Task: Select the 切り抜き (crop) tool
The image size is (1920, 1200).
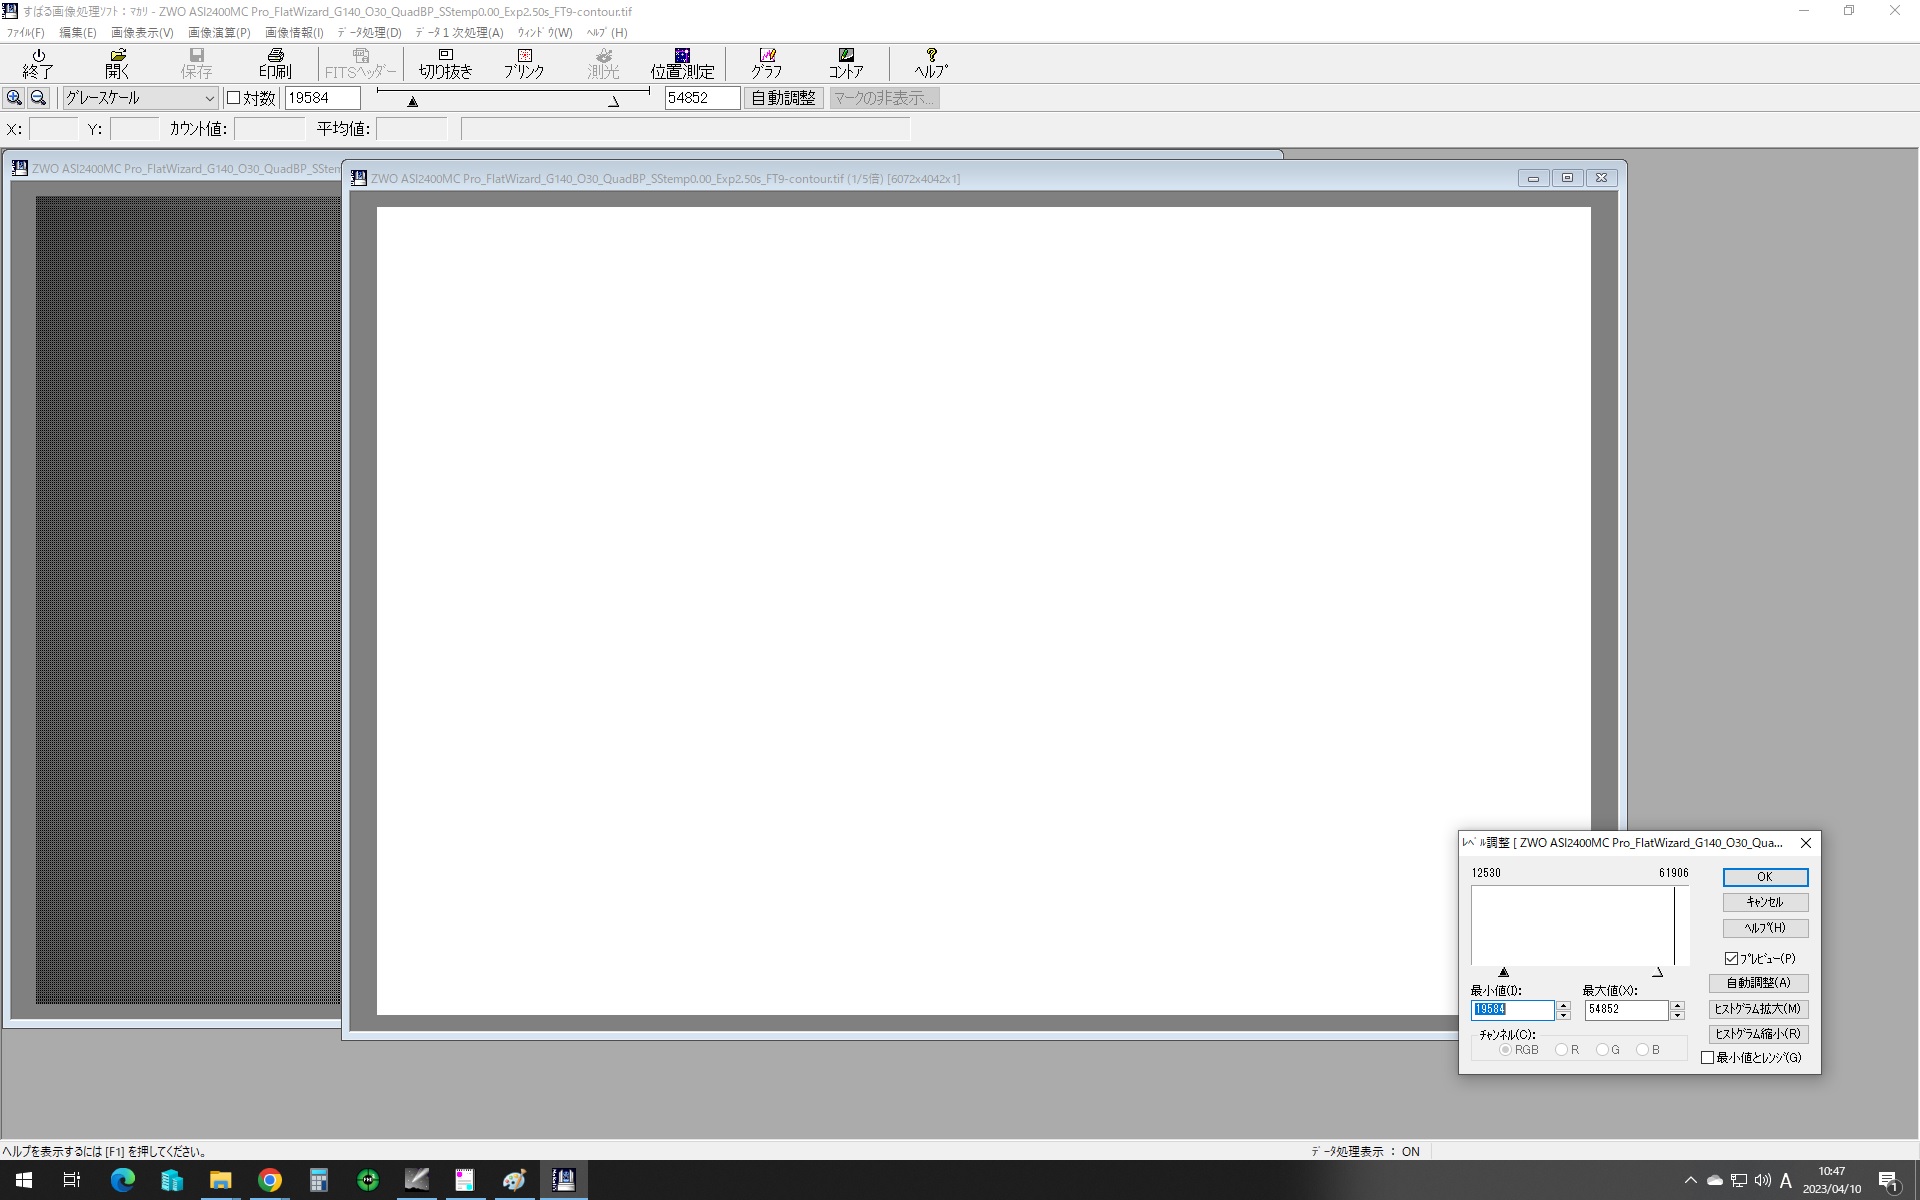Action: (x=445, y=63)
